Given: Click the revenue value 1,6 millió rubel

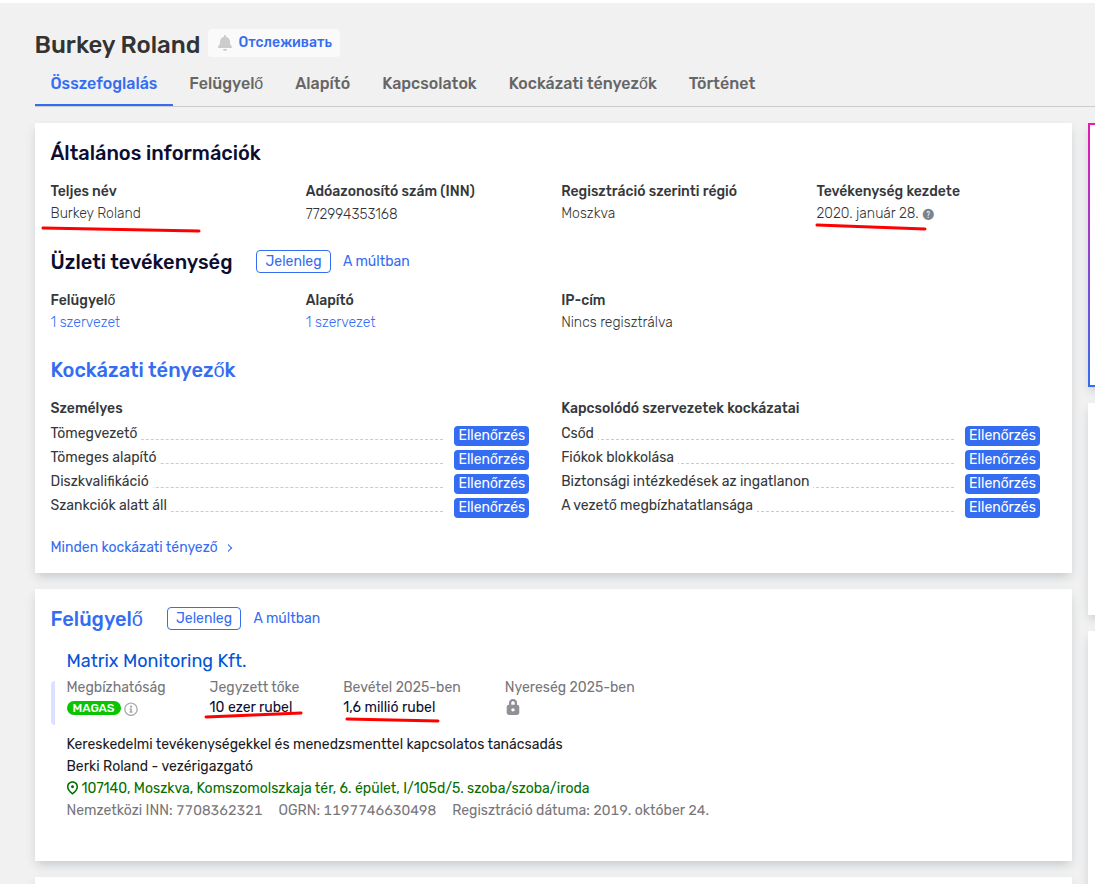Looking at the screenshot, I should [x=389, y=707].
